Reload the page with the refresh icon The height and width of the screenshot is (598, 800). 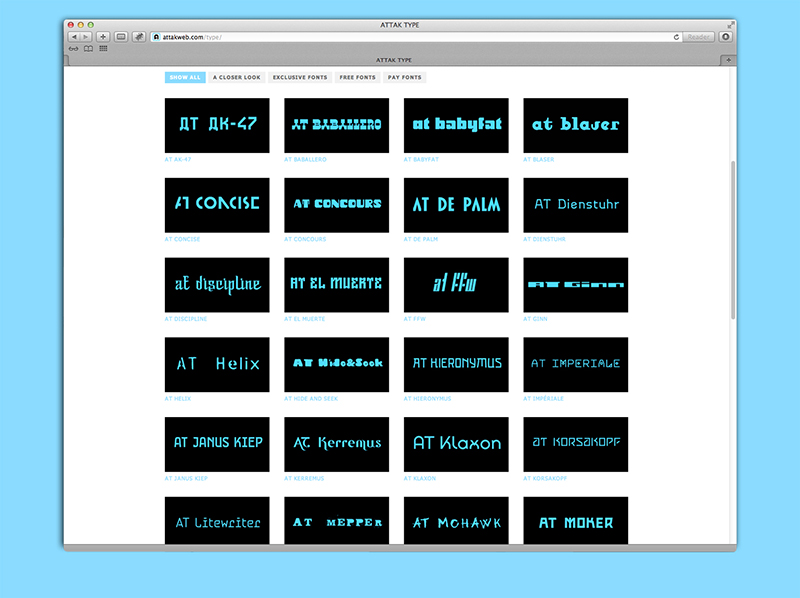(x=676, y=37)
